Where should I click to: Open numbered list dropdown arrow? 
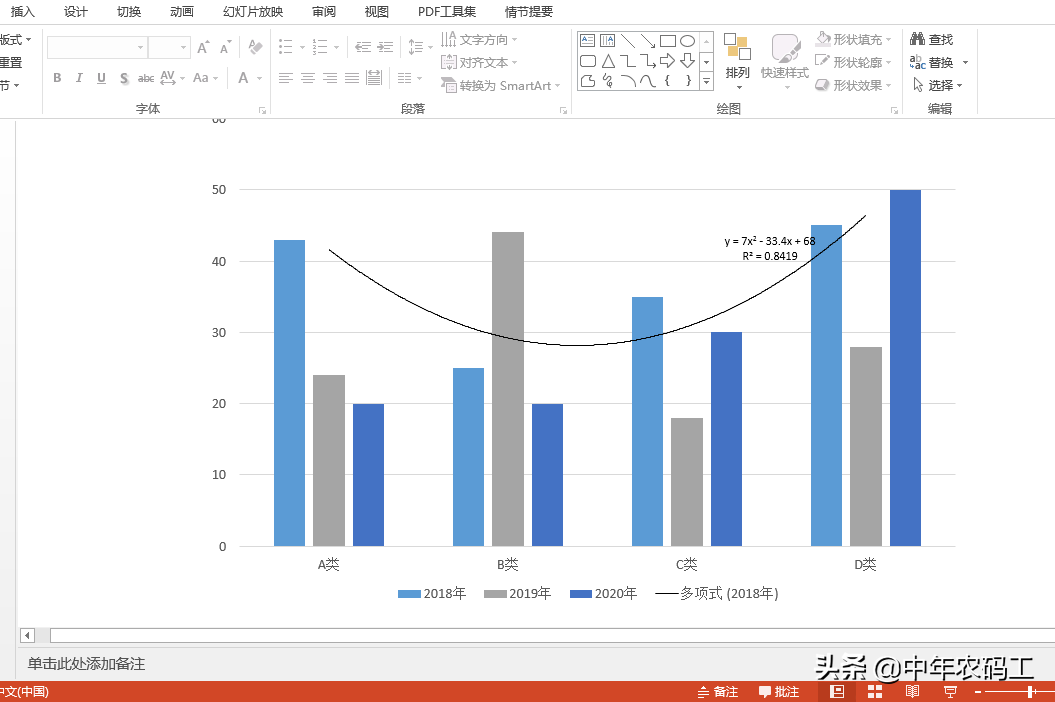click(336, 48)
